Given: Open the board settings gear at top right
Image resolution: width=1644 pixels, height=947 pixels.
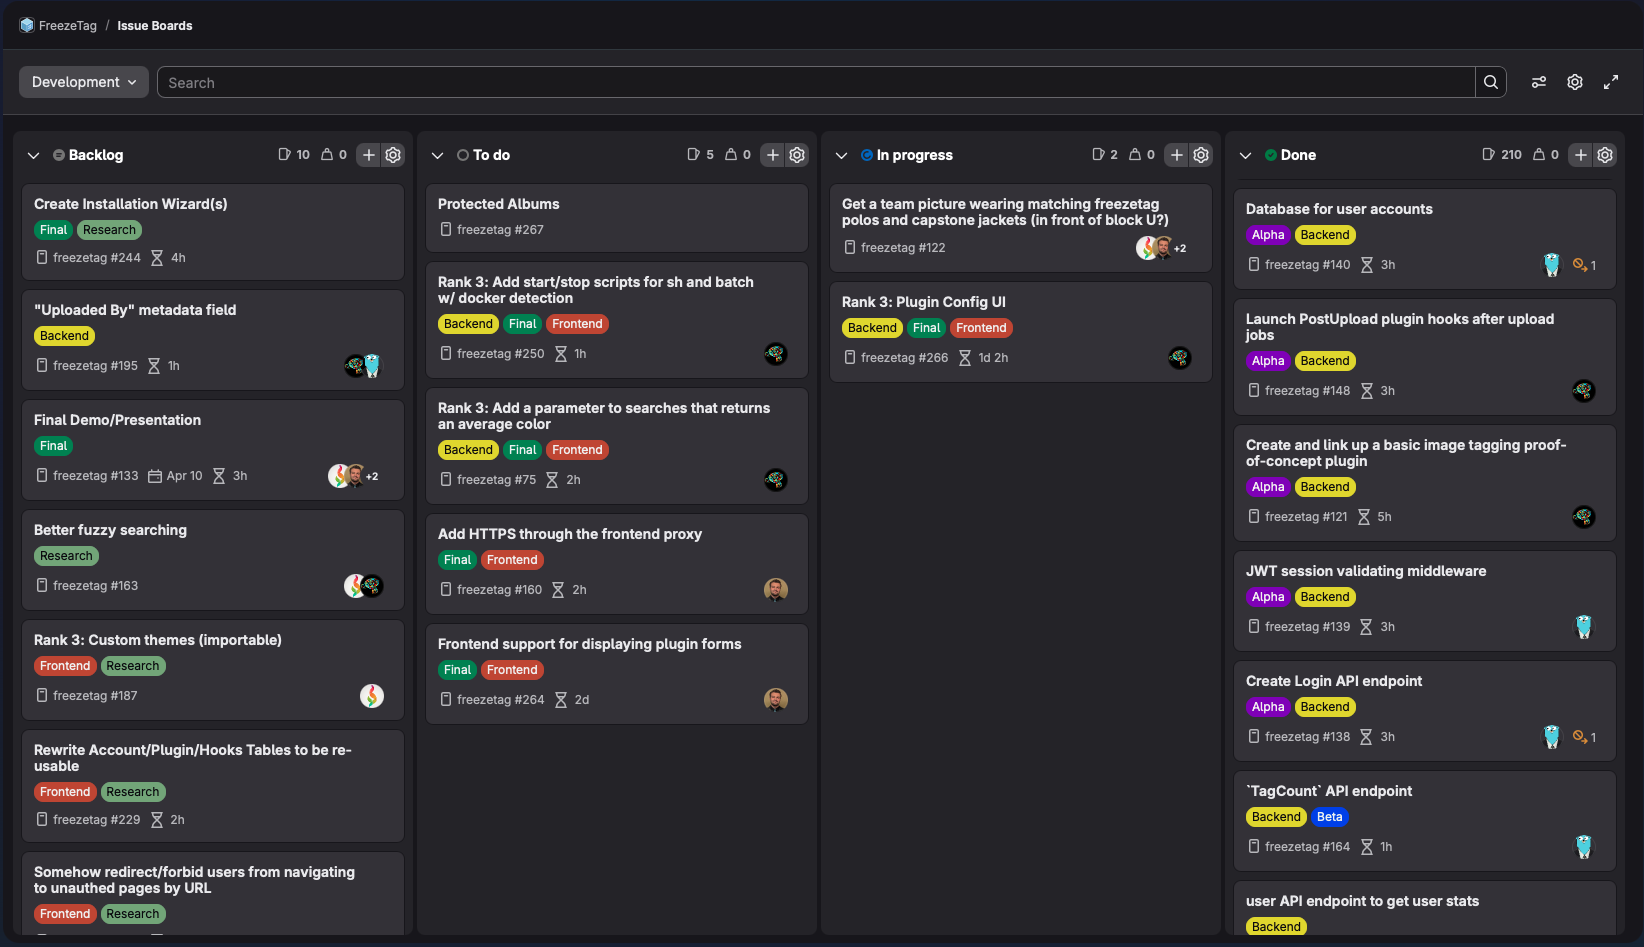Looking at the screenshot, I should click(1575, 82).
